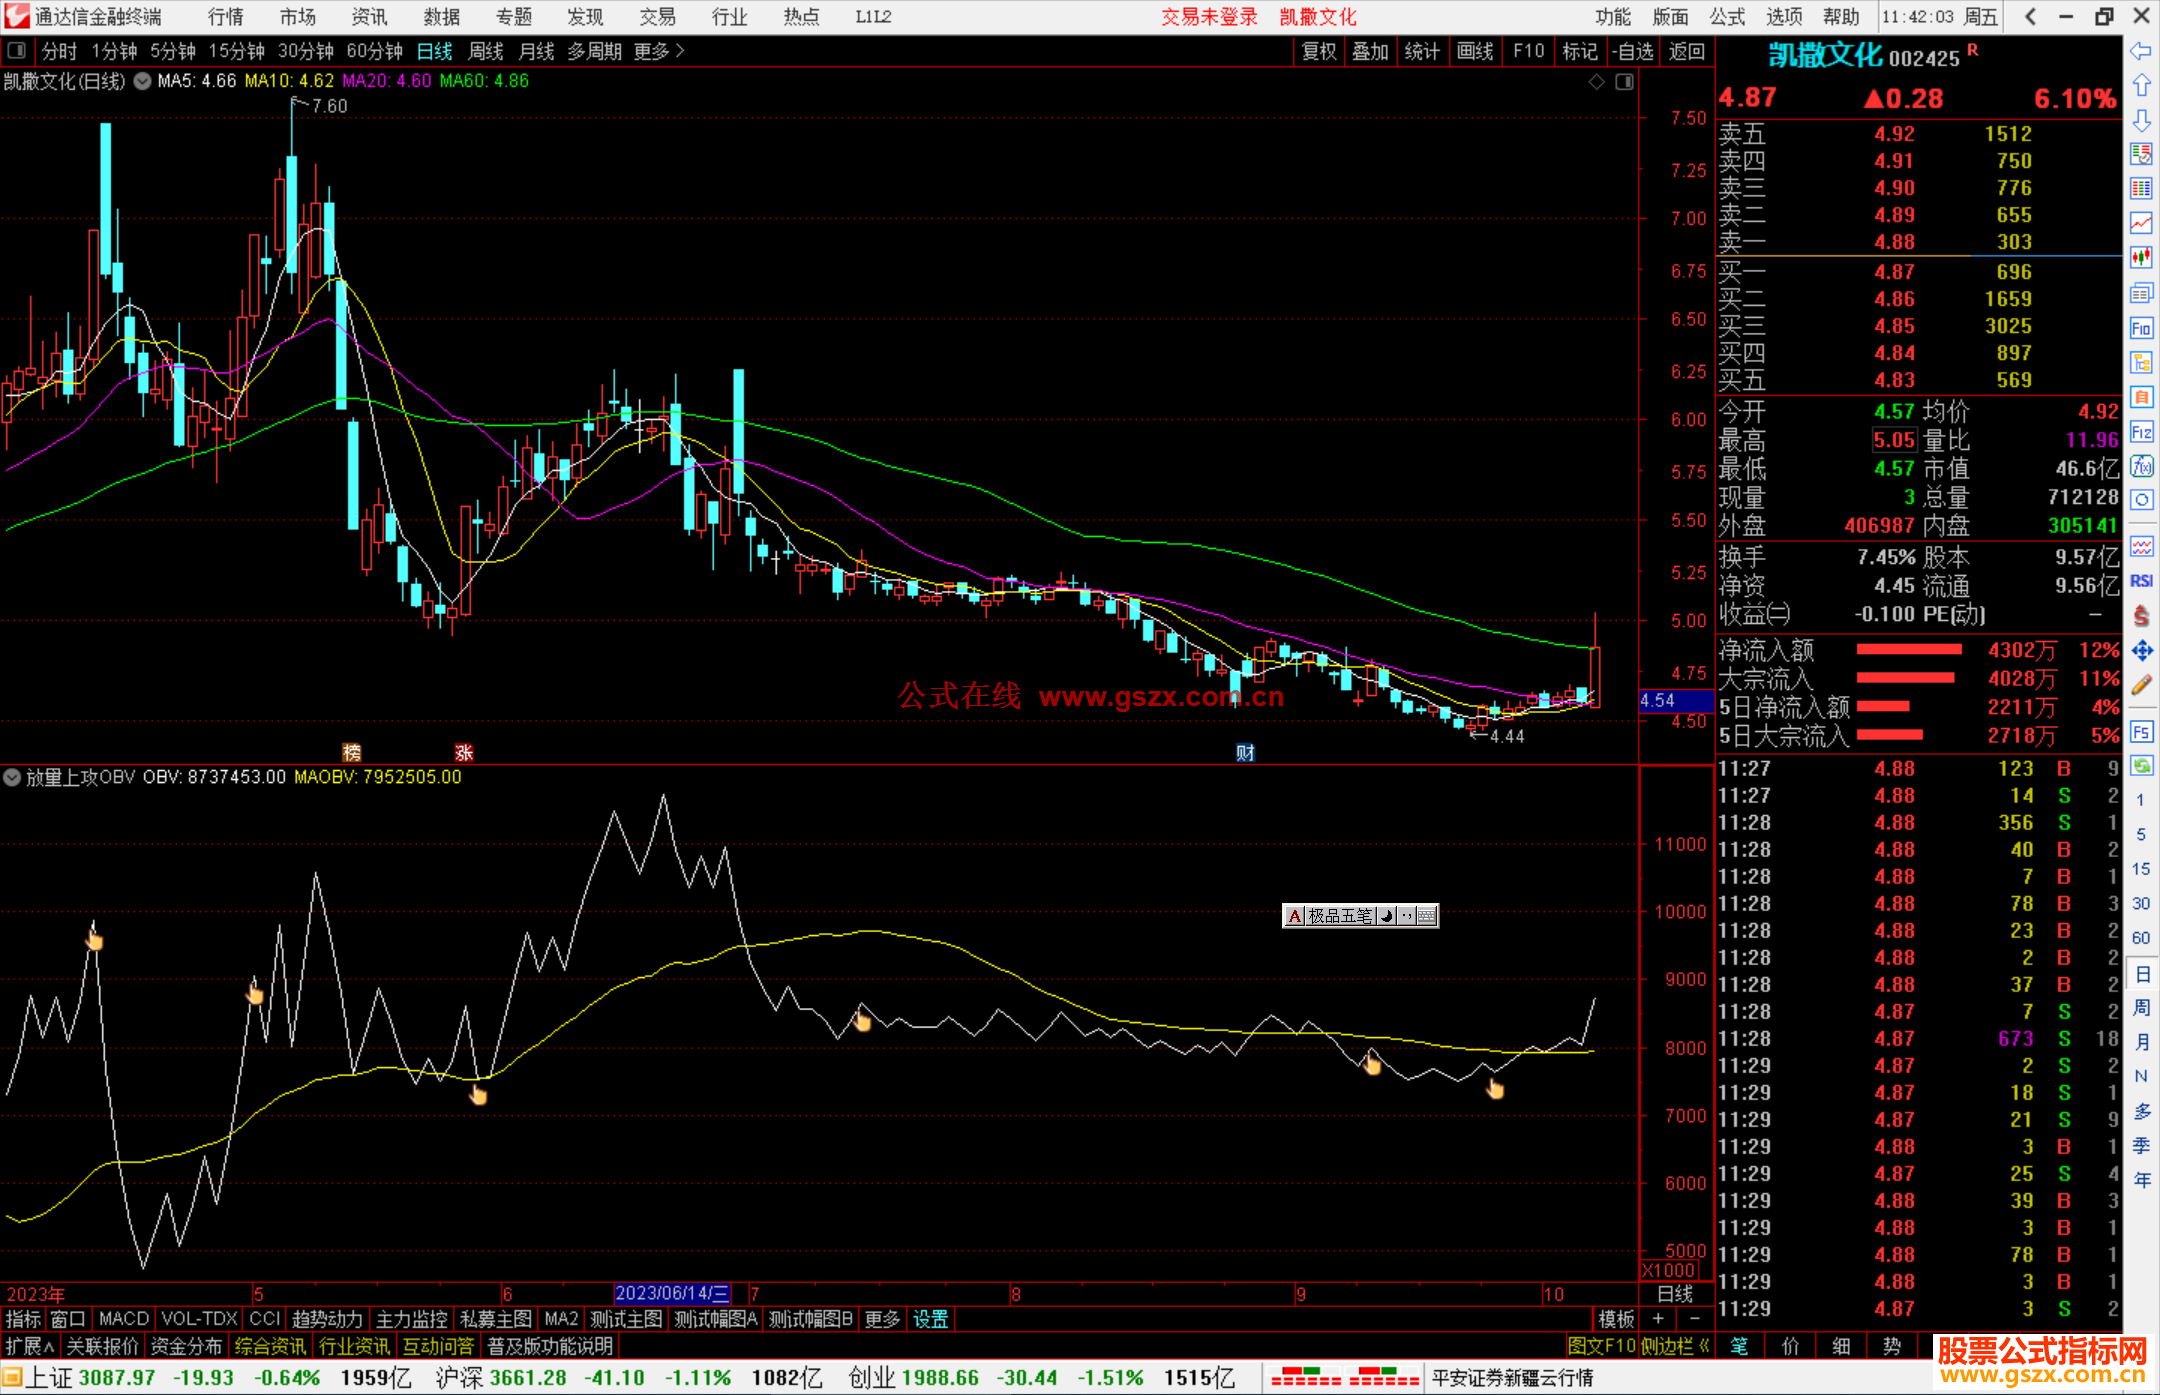Viewport: 2160px width, 1395px height.
Task: Click the F10 icon in right sidebar
Action: coord(2141,329)
